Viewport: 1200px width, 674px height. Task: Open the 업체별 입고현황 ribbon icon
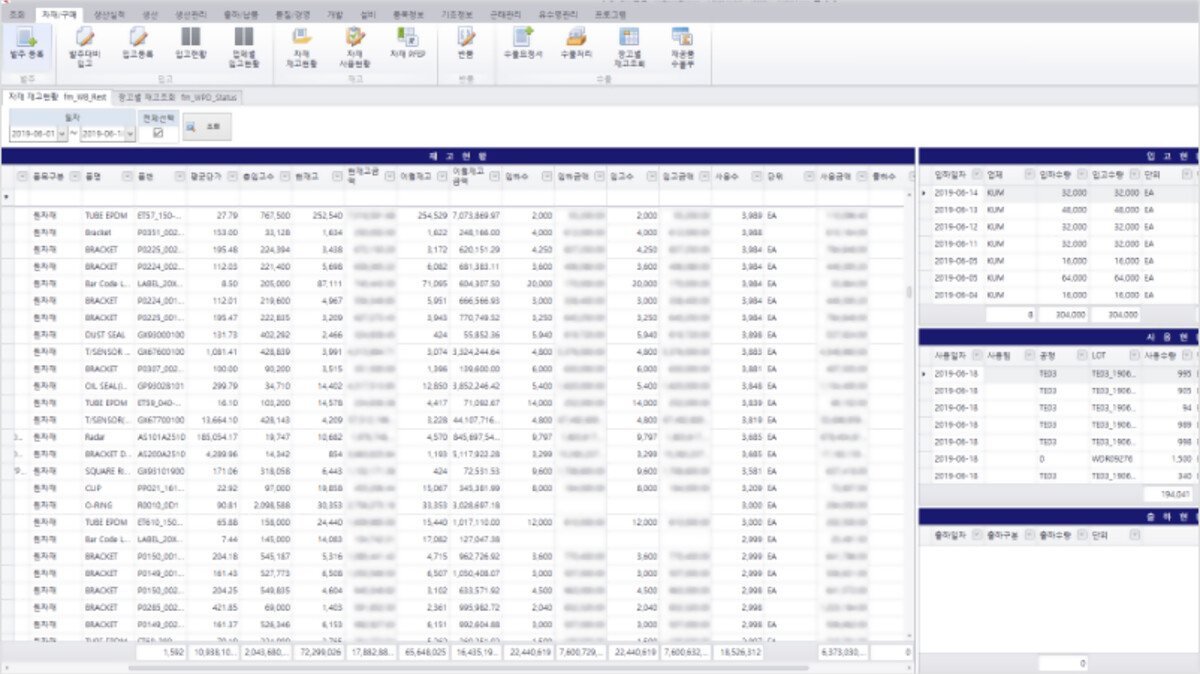(x=244, y=47)
